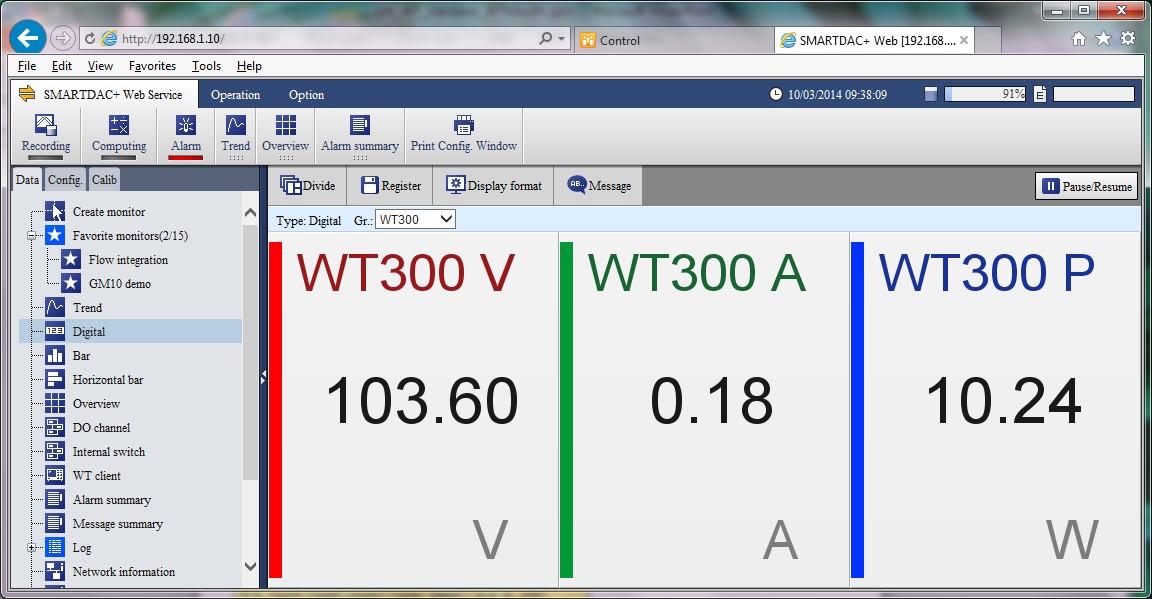The height and width of the screenshot is (599, 1152).
Task: Collapse the left sidebar panel handle
Action: point(263,377)
